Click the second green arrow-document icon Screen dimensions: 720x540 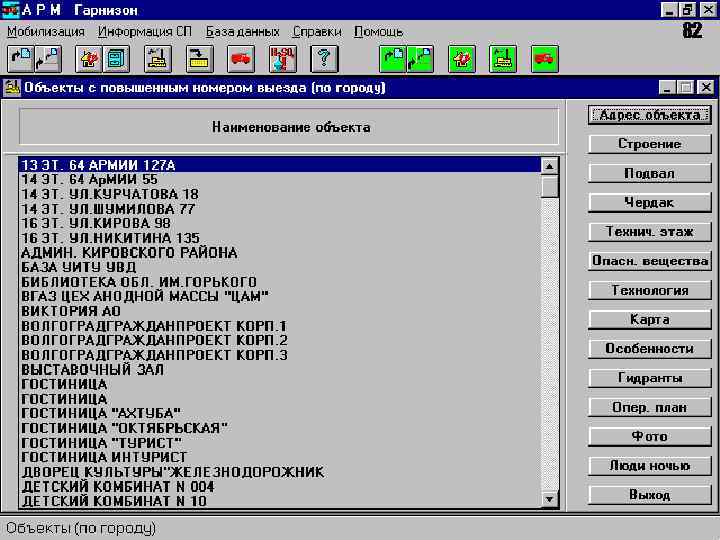pyautogui.click(x=421, y=59)
